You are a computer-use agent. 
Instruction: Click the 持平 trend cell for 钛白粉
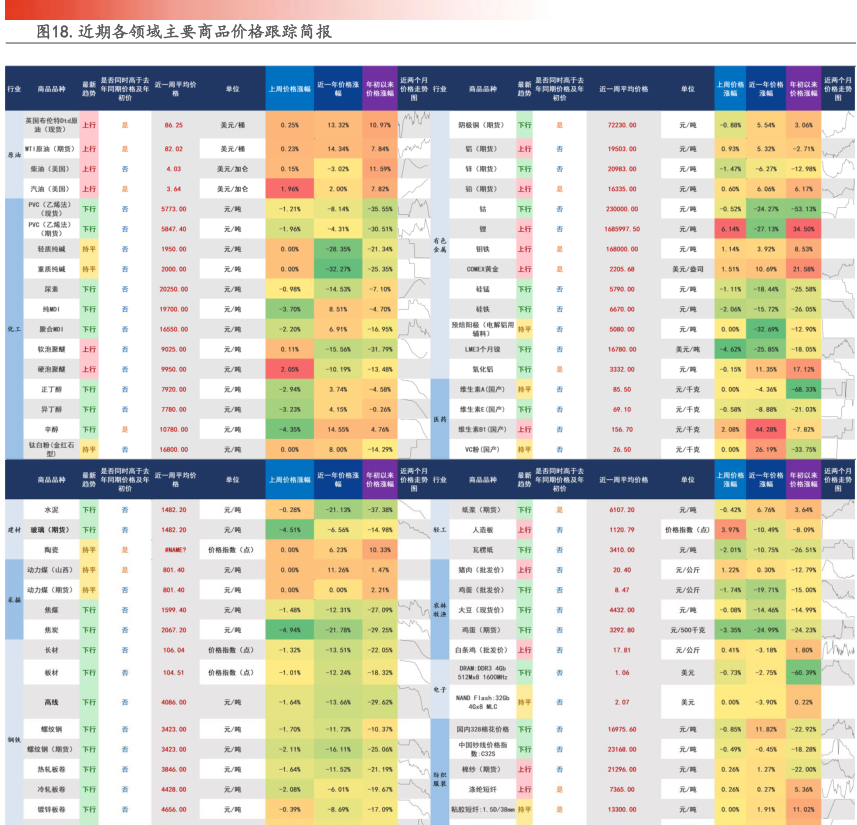pos(89,449)
